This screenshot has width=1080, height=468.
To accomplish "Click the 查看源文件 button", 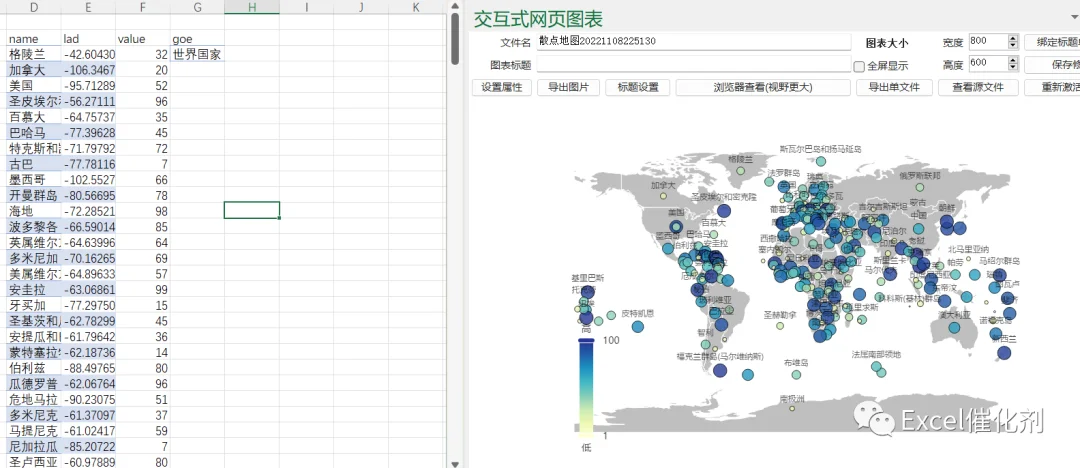I will [977, 88].
